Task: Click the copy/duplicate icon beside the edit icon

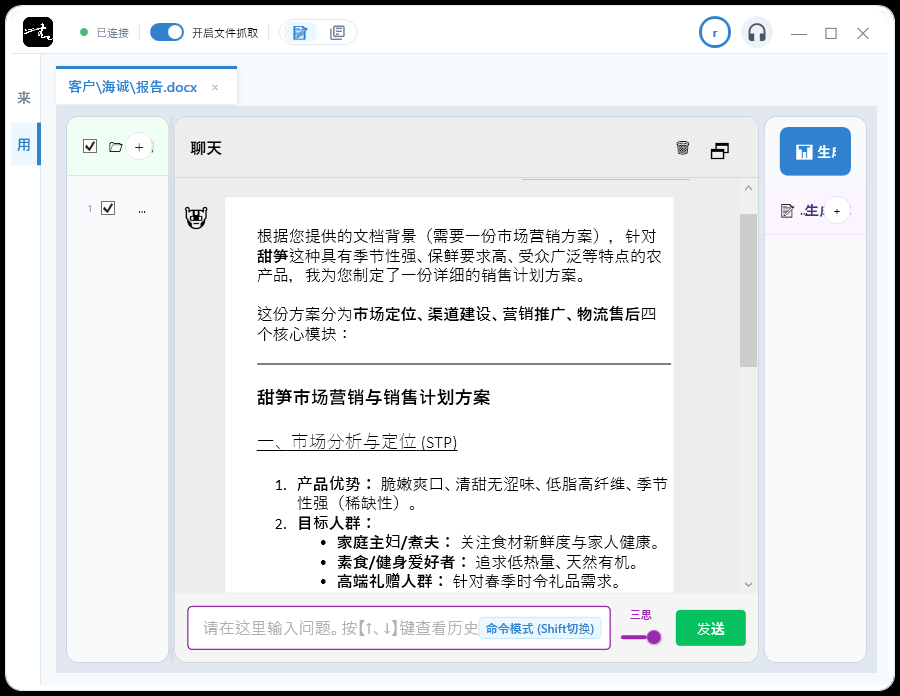Action: click(x=337, y=32)
